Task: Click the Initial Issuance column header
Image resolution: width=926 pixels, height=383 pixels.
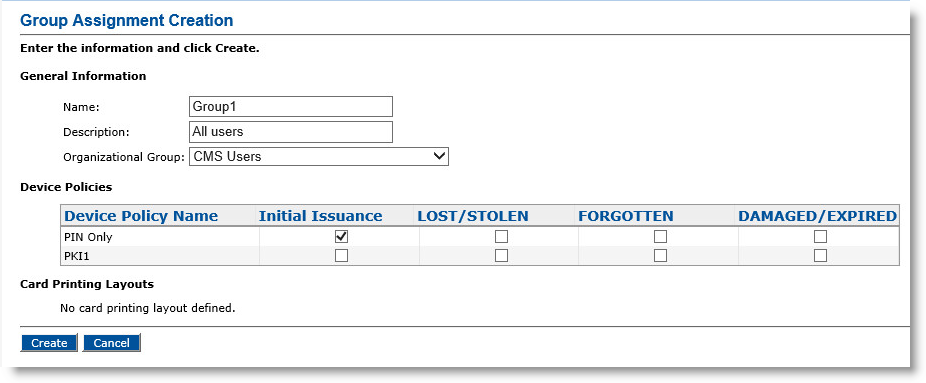Action: 321,216
